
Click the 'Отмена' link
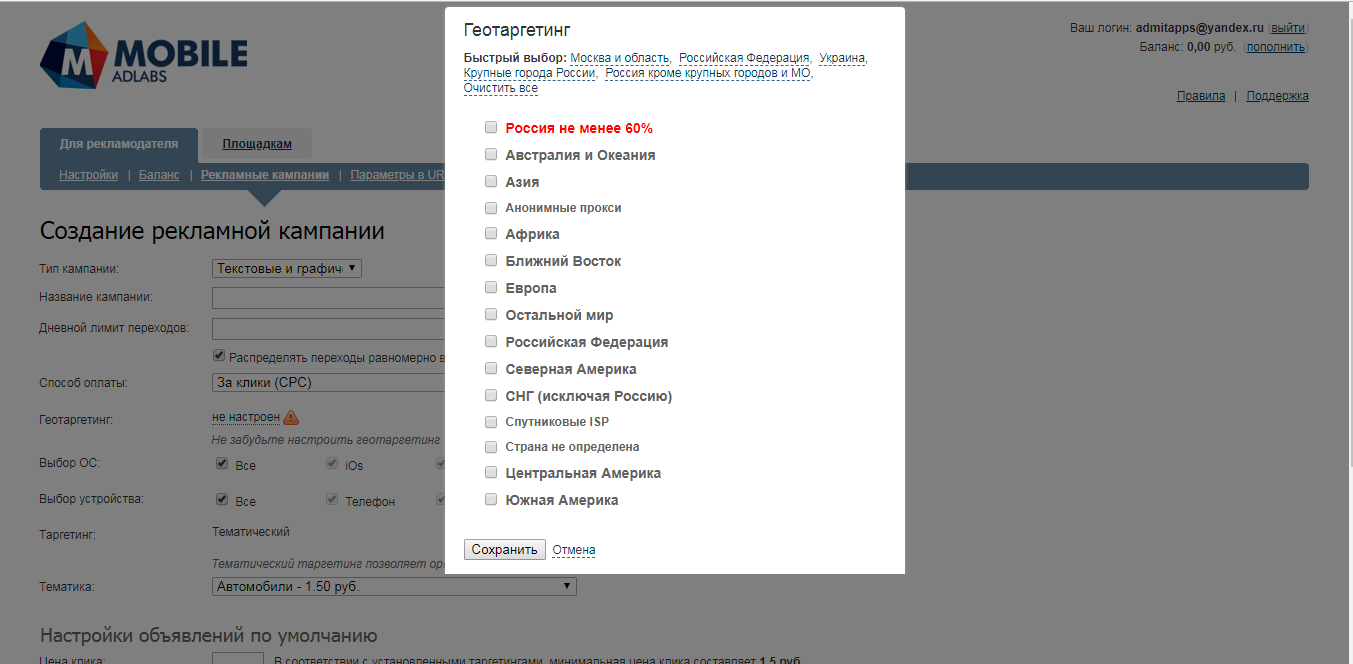pyautogui.click(x=574, y=550)
